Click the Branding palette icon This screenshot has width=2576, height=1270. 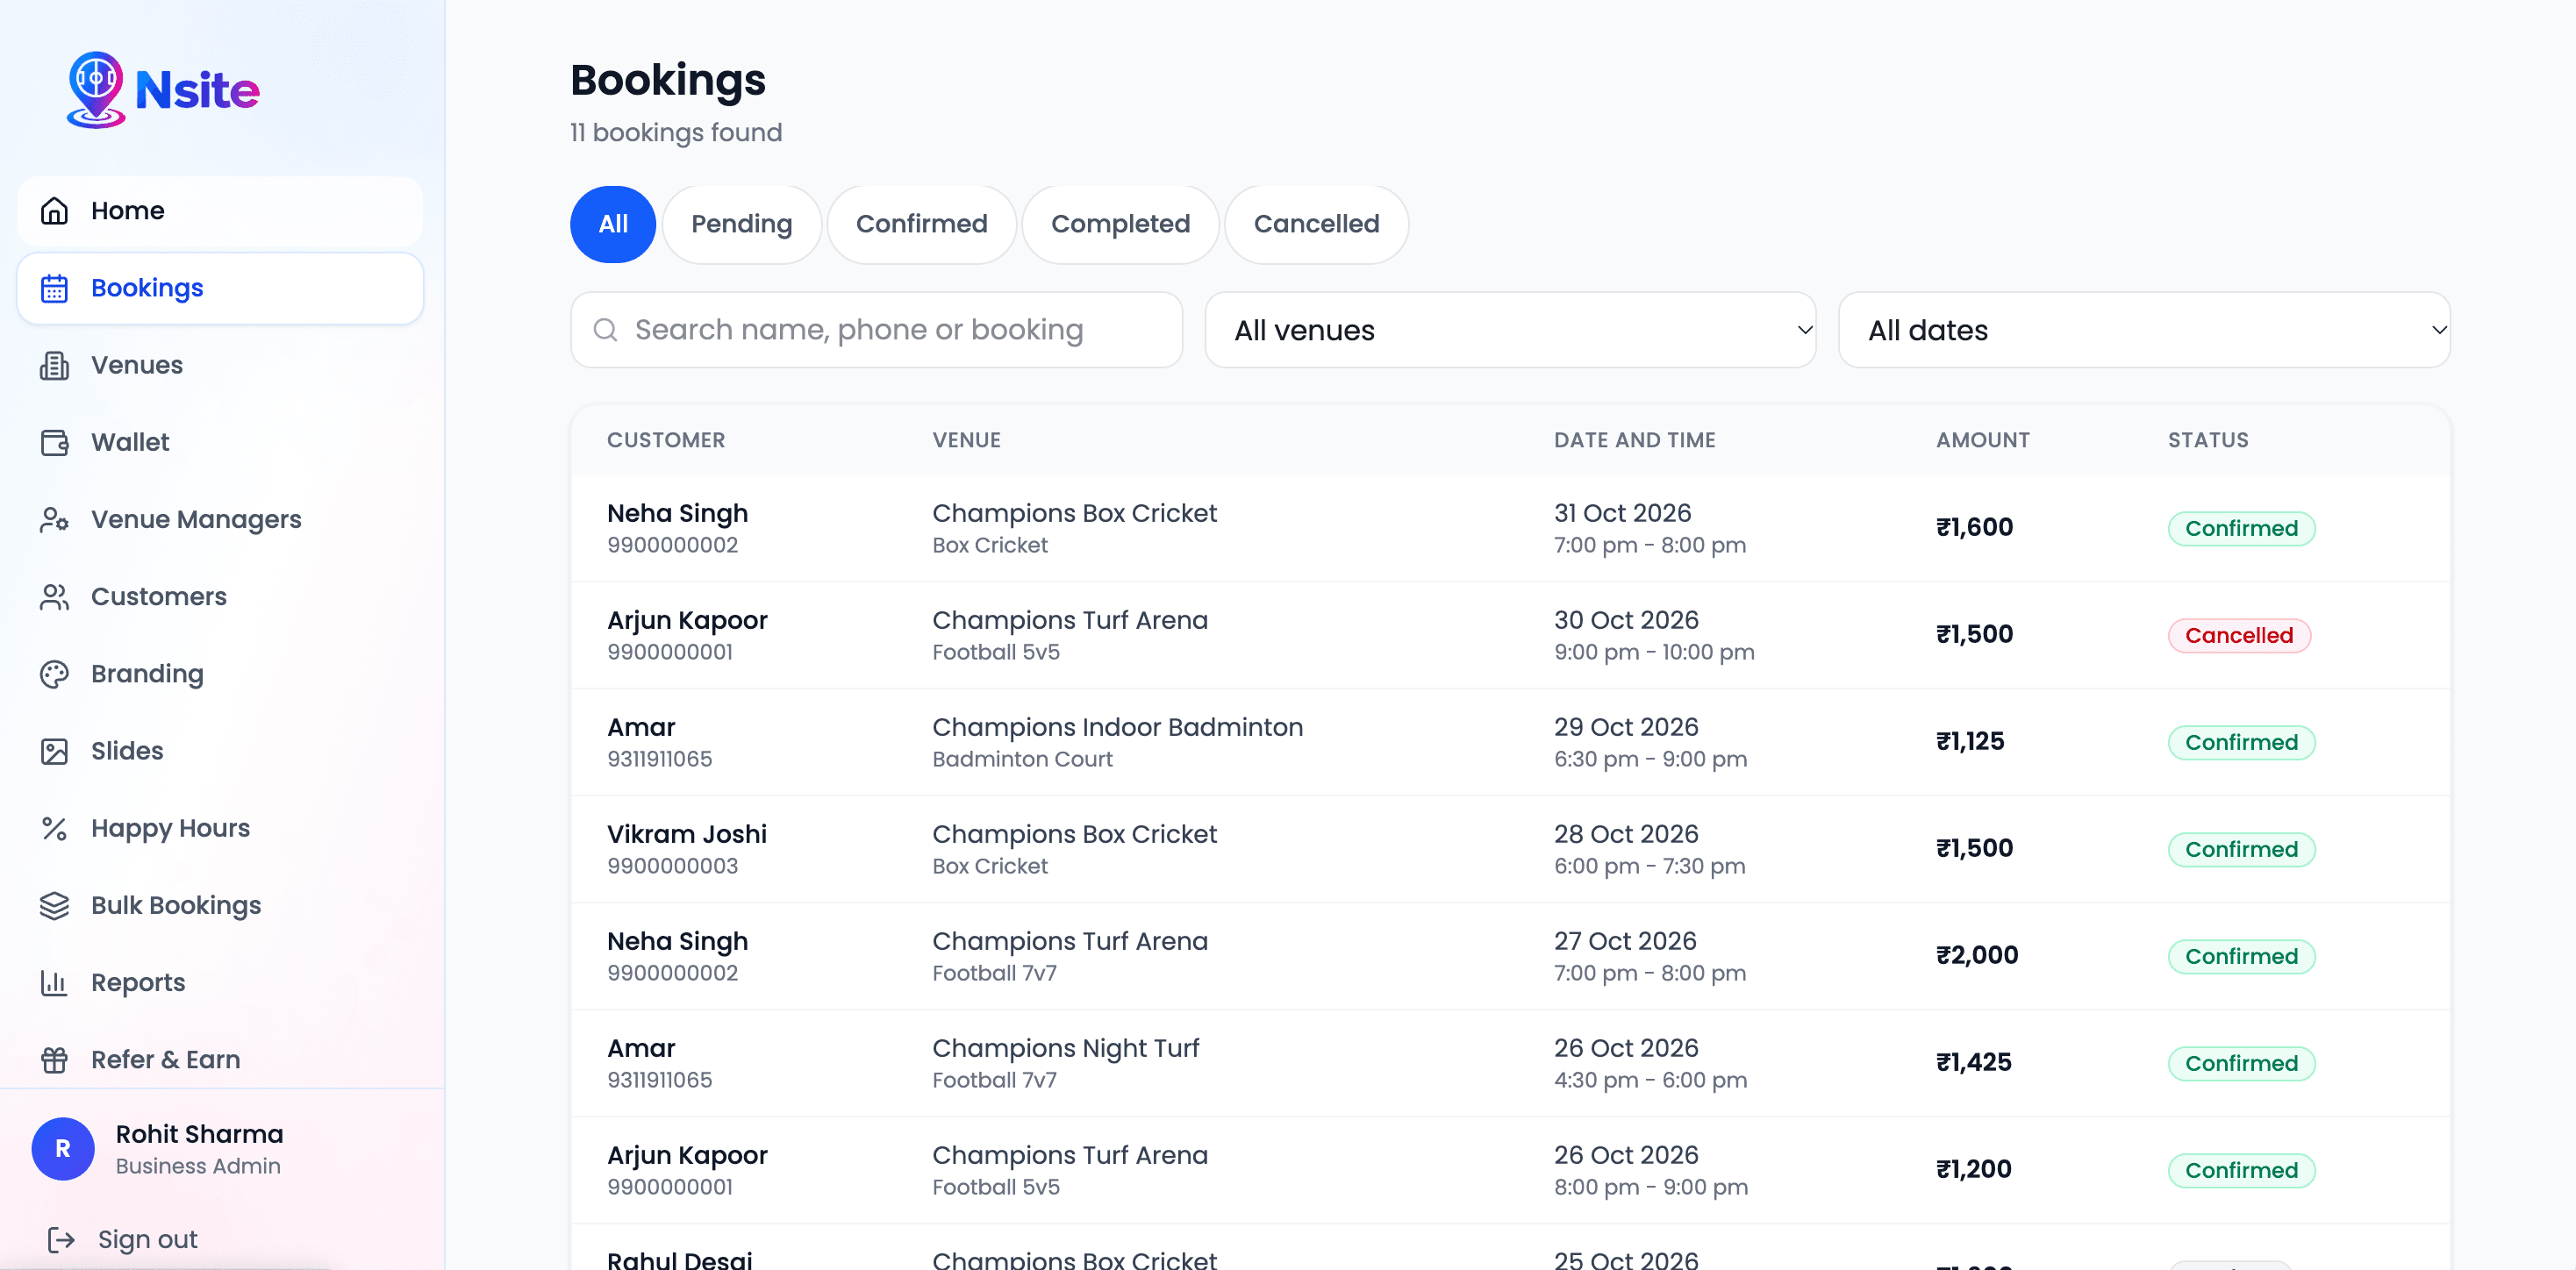54,674
